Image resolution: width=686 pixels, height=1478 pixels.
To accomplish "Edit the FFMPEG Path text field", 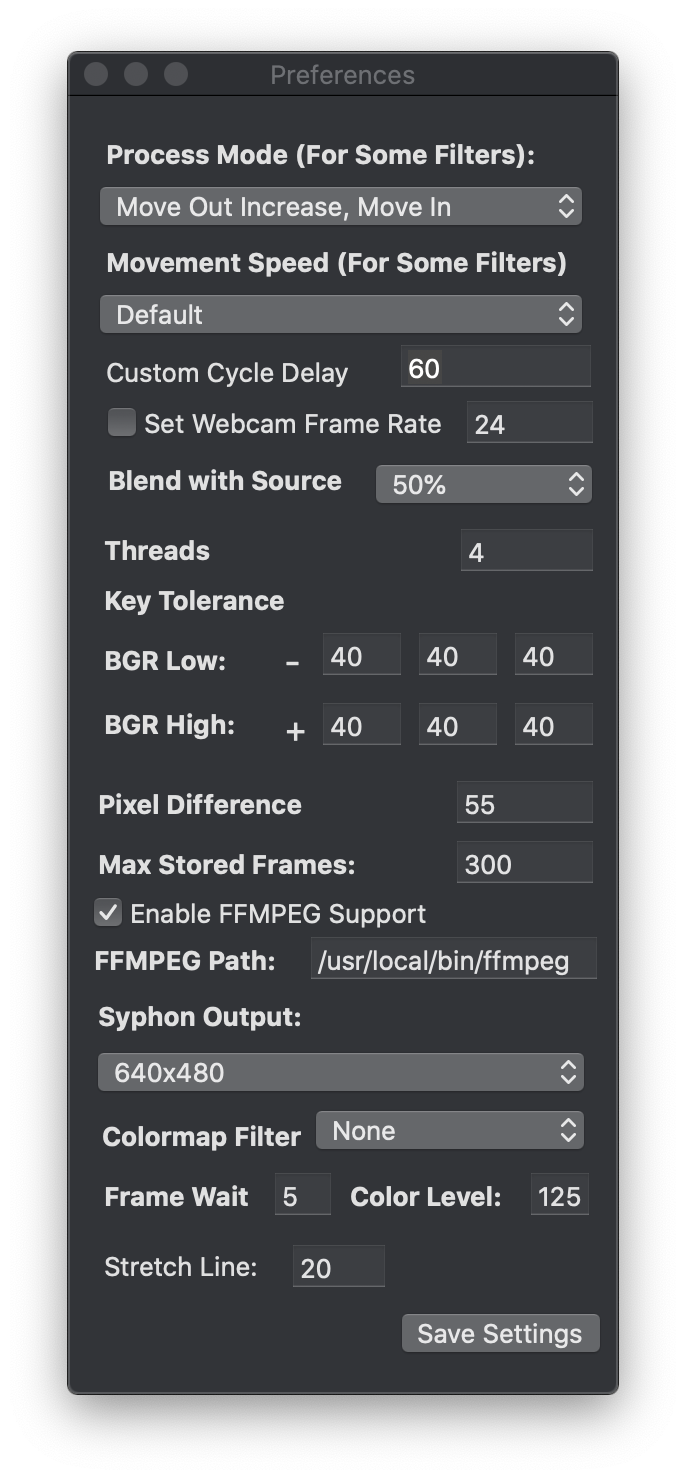I will pos(453,961).
